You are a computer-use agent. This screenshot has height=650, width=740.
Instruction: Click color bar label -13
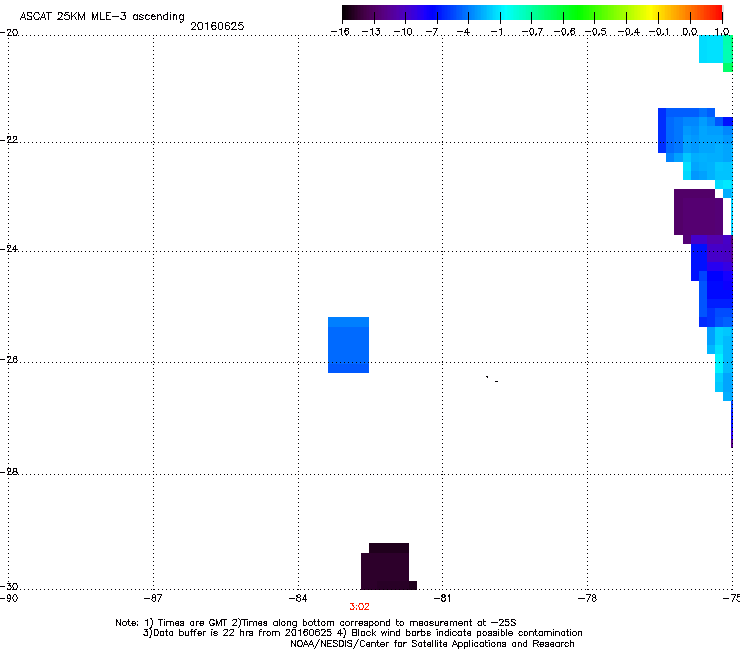[371, 32]
